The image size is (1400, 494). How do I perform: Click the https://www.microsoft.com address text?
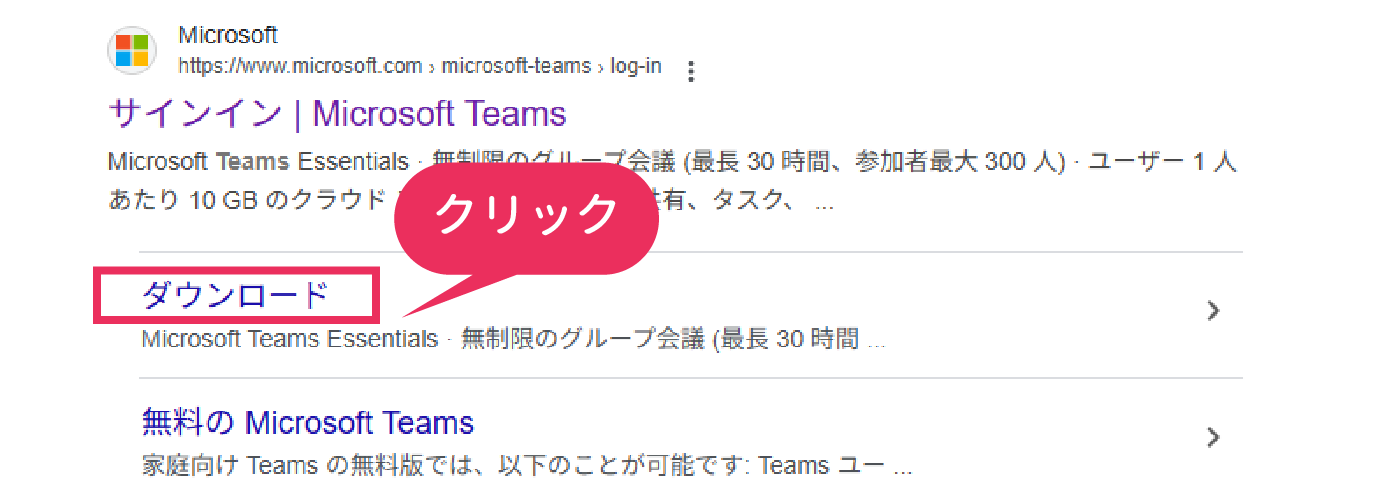coord(300,67)
